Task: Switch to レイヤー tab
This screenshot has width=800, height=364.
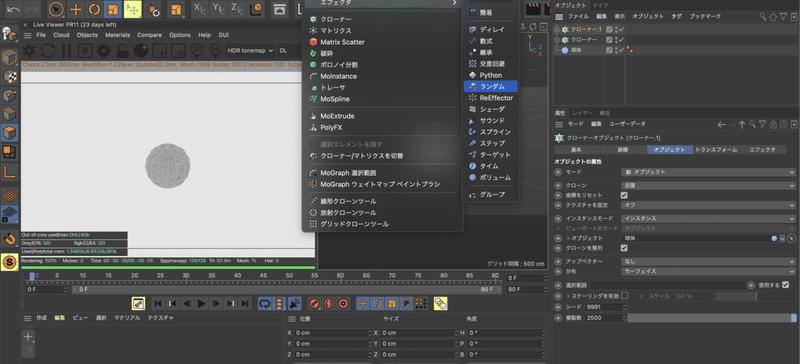Action: (582, 113)
